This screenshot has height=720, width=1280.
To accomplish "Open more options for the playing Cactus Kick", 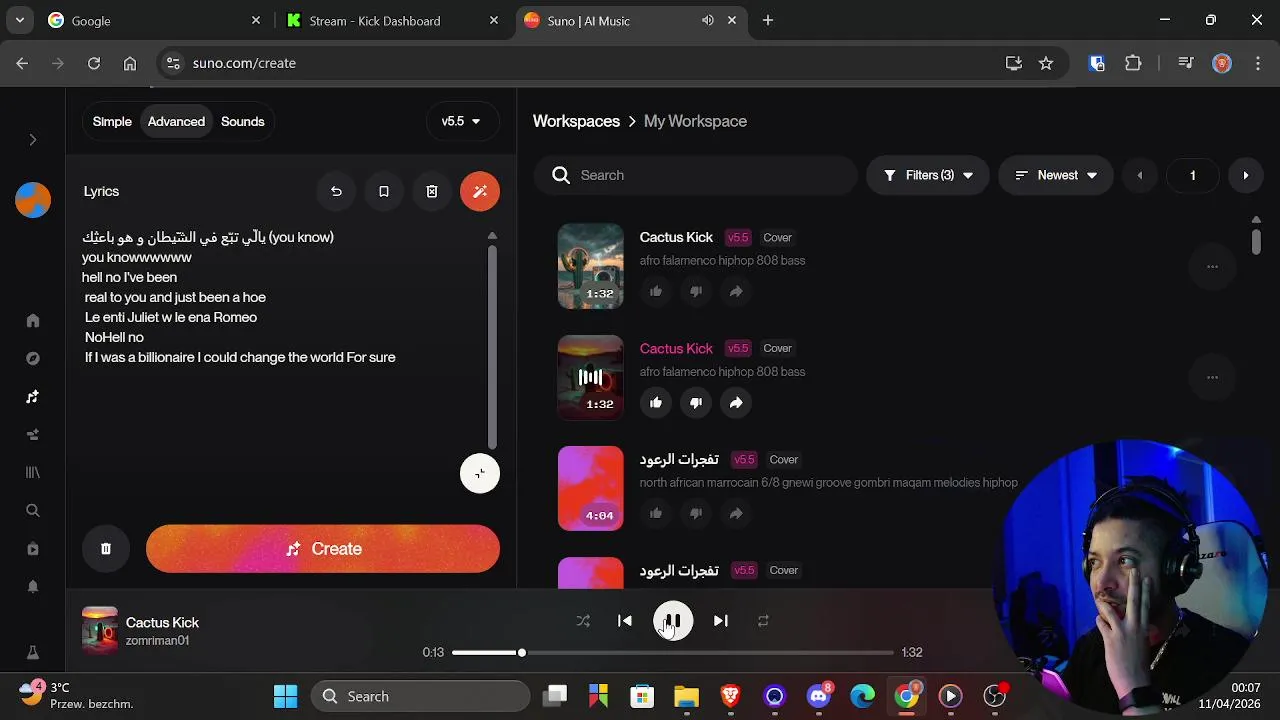I will (1212, 378).
